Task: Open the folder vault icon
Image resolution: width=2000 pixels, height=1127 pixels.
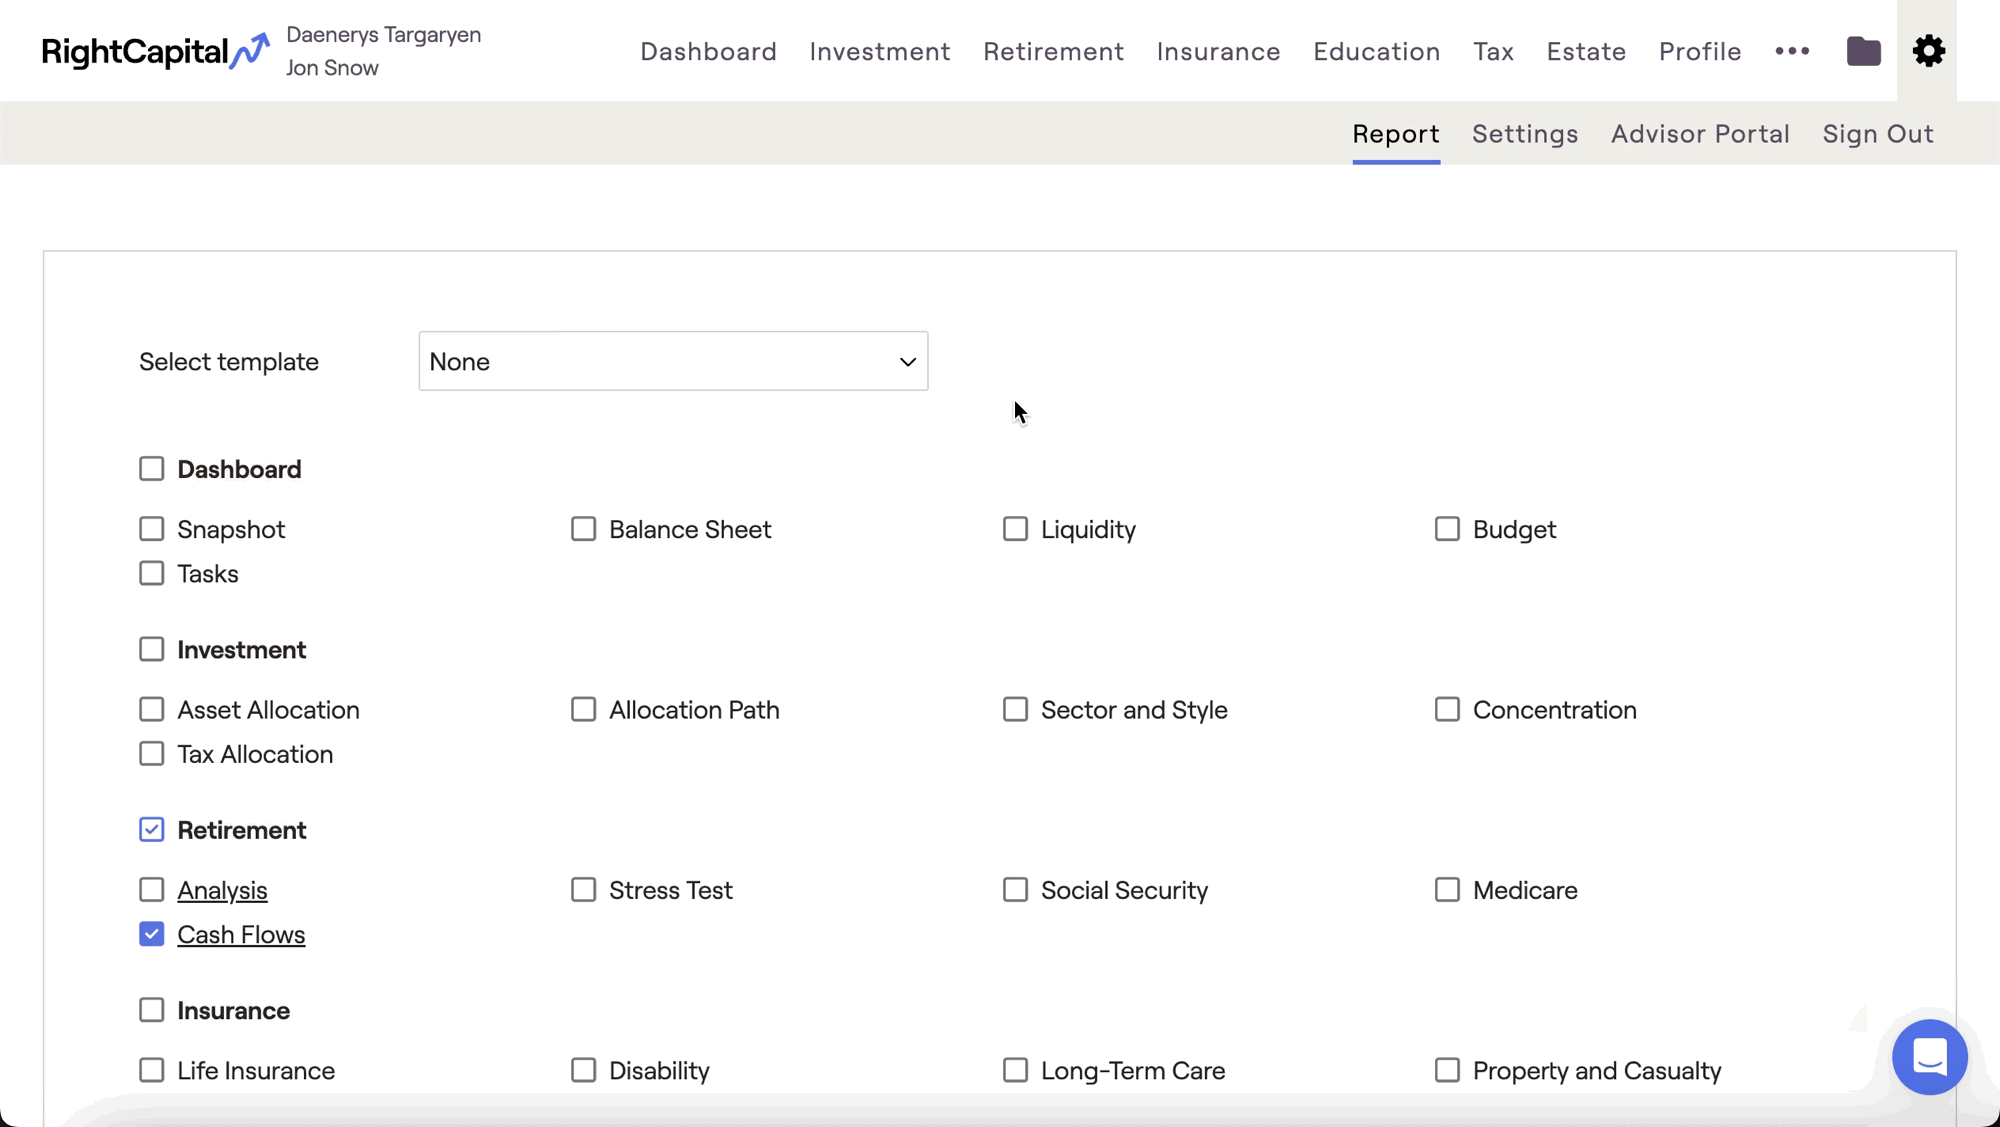Action: click(1863, 51)
